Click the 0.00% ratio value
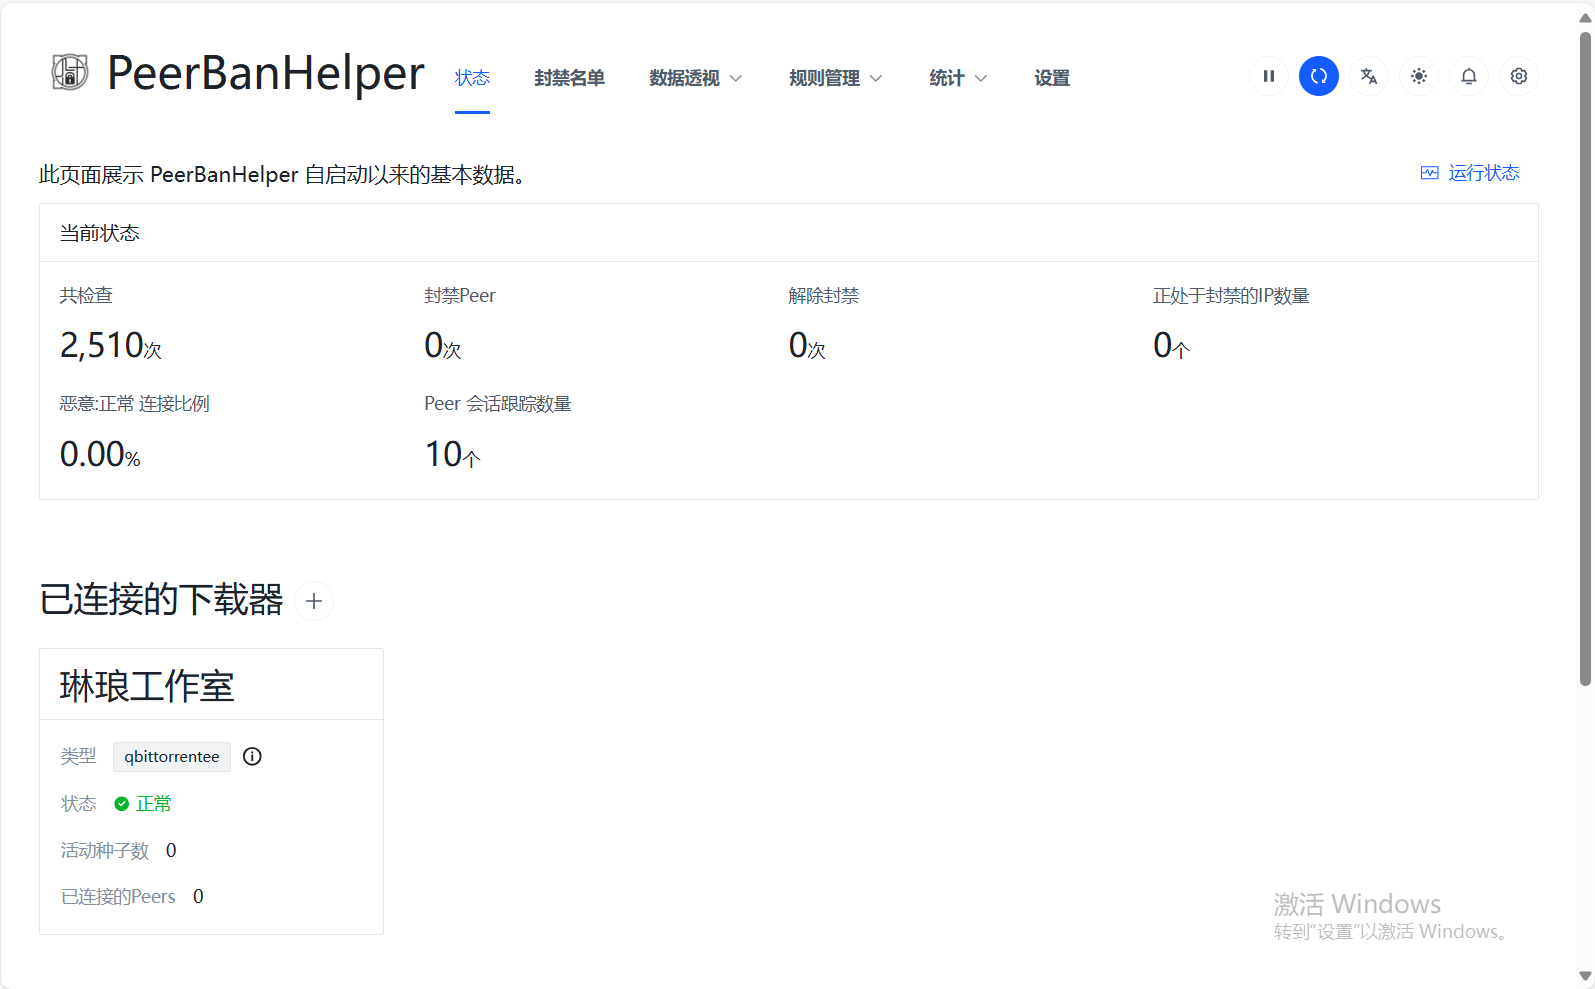Viewport: 1595px width, 989px height. pyautogui.click(x=100, y=455)
